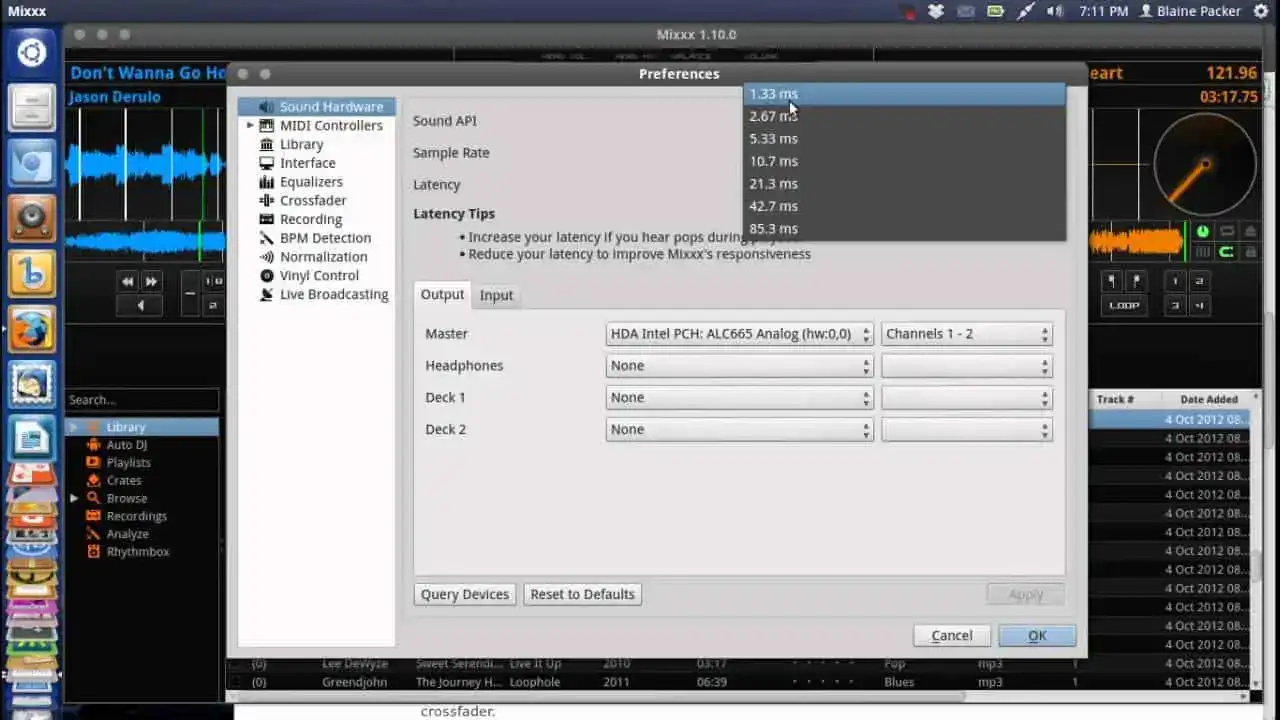
Task: Choose 42.7 ms latency option
Action: (x=904, y=206)
